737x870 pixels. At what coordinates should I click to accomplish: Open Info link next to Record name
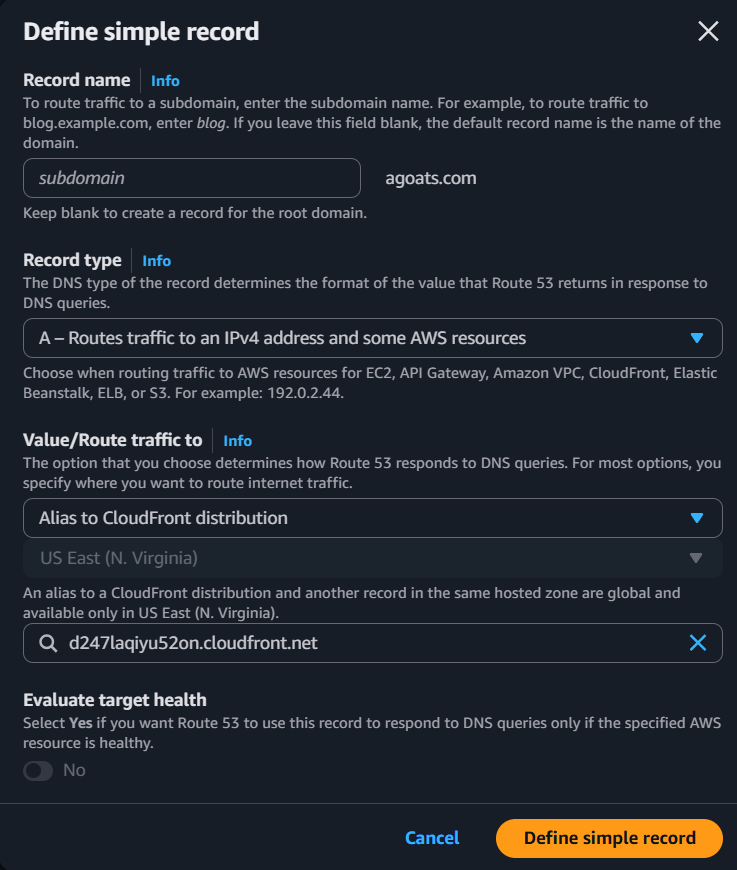(165, 80)
